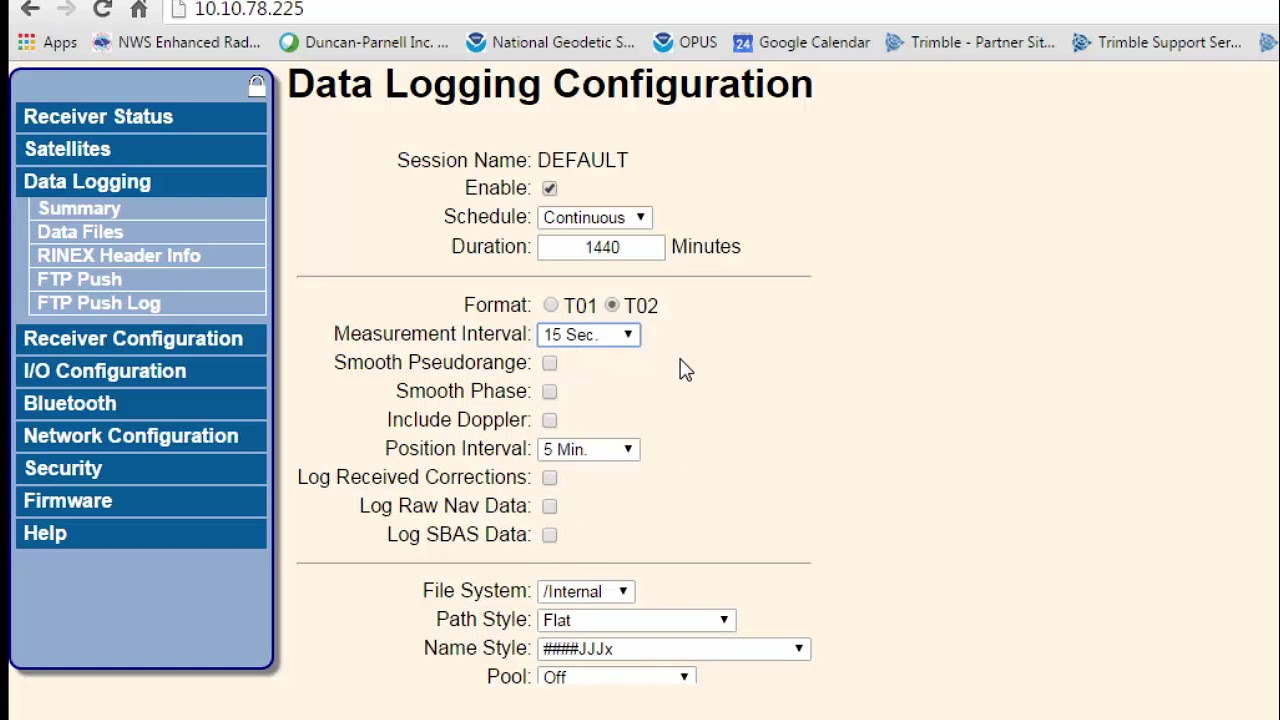Open Name Style dropdown
1280x720 pixels.
click(674, 649)
